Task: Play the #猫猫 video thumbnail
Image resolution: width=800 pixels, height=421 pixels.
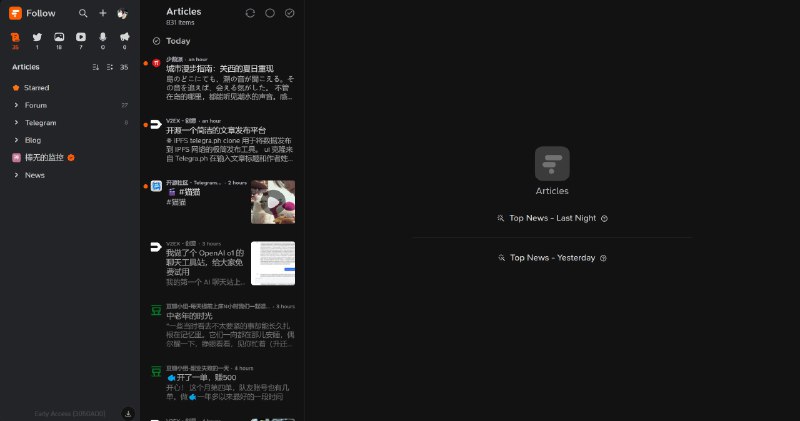Action: coord(272,201)
